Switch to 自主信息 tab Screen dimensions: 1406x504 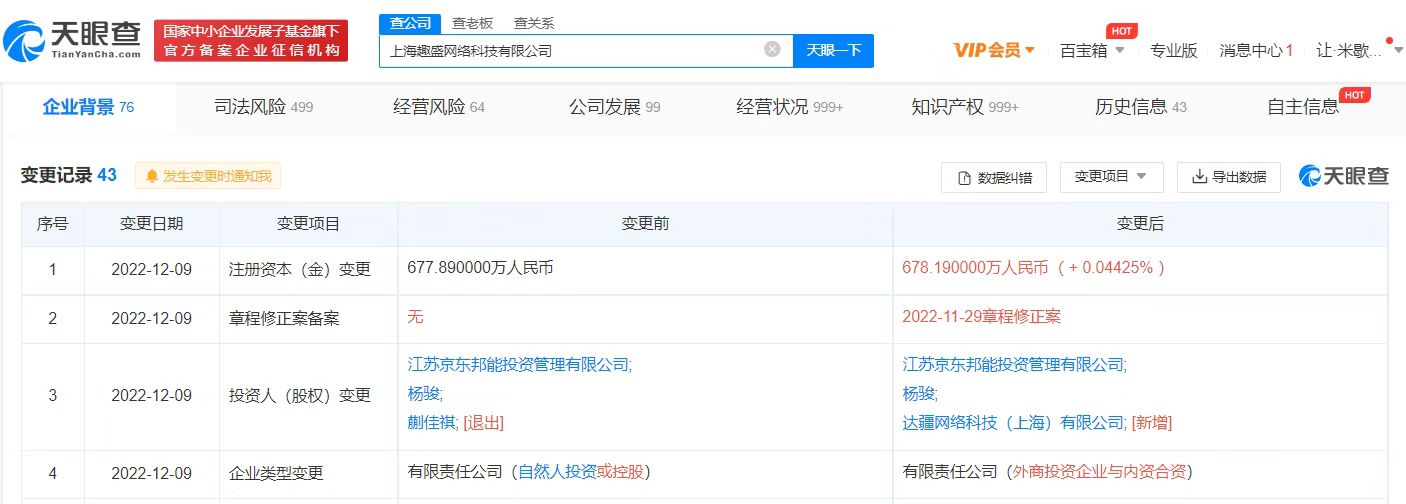pyautogui.click(x=1303, y=107)
